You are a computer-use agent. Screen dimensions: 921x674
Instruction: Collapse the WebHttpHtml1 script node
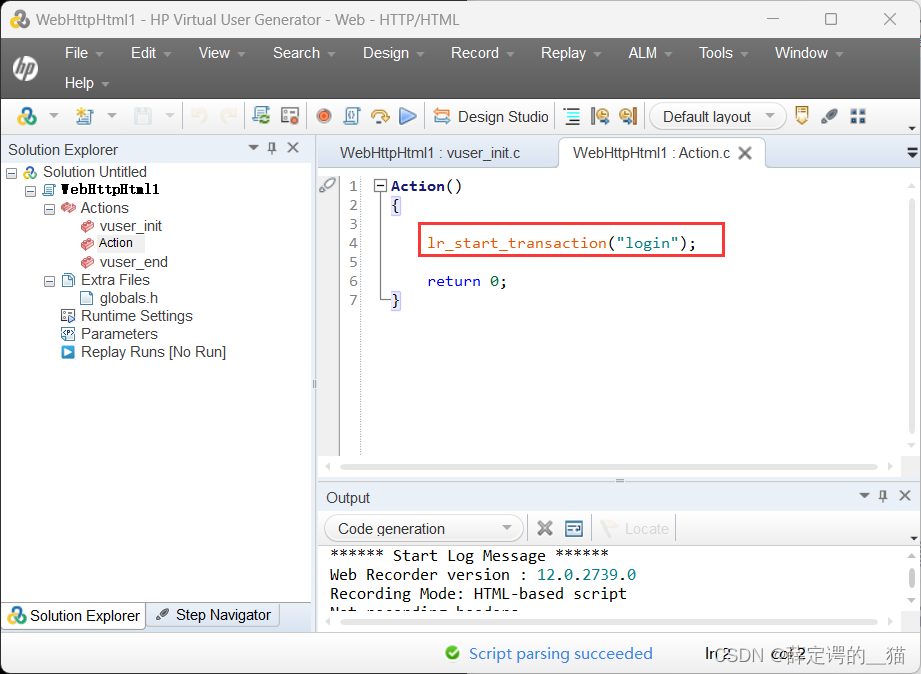point(31,191)
